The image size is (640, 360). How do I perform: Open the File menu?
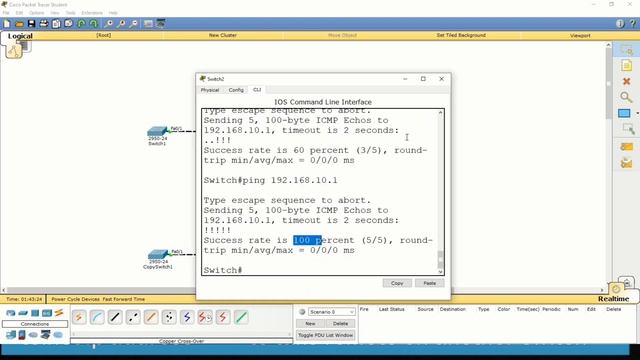click(6, 13)
